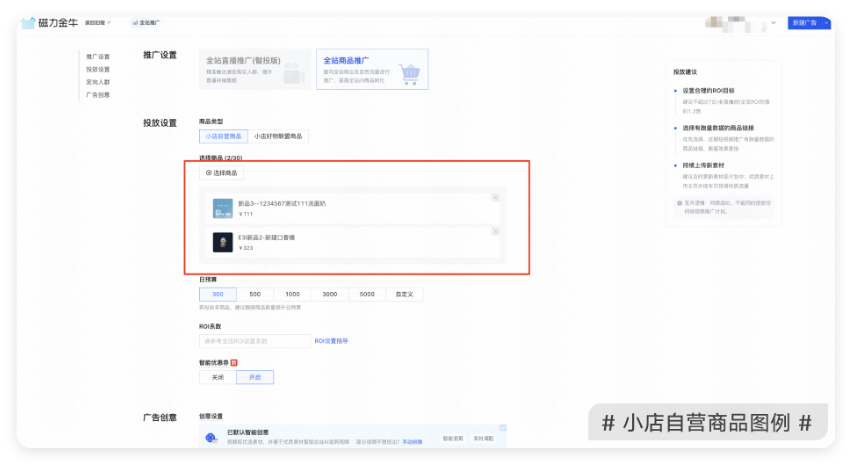The height and width of the screenshot is (464, 851).
Task: Remove the ¥323 product with its X icon
Action: tap(495, 232)
